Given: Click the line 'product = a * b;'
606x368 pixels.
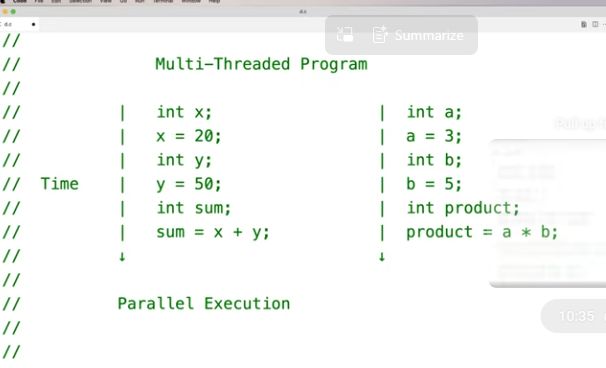Looking at the screenshot, I should coord(482,232).
